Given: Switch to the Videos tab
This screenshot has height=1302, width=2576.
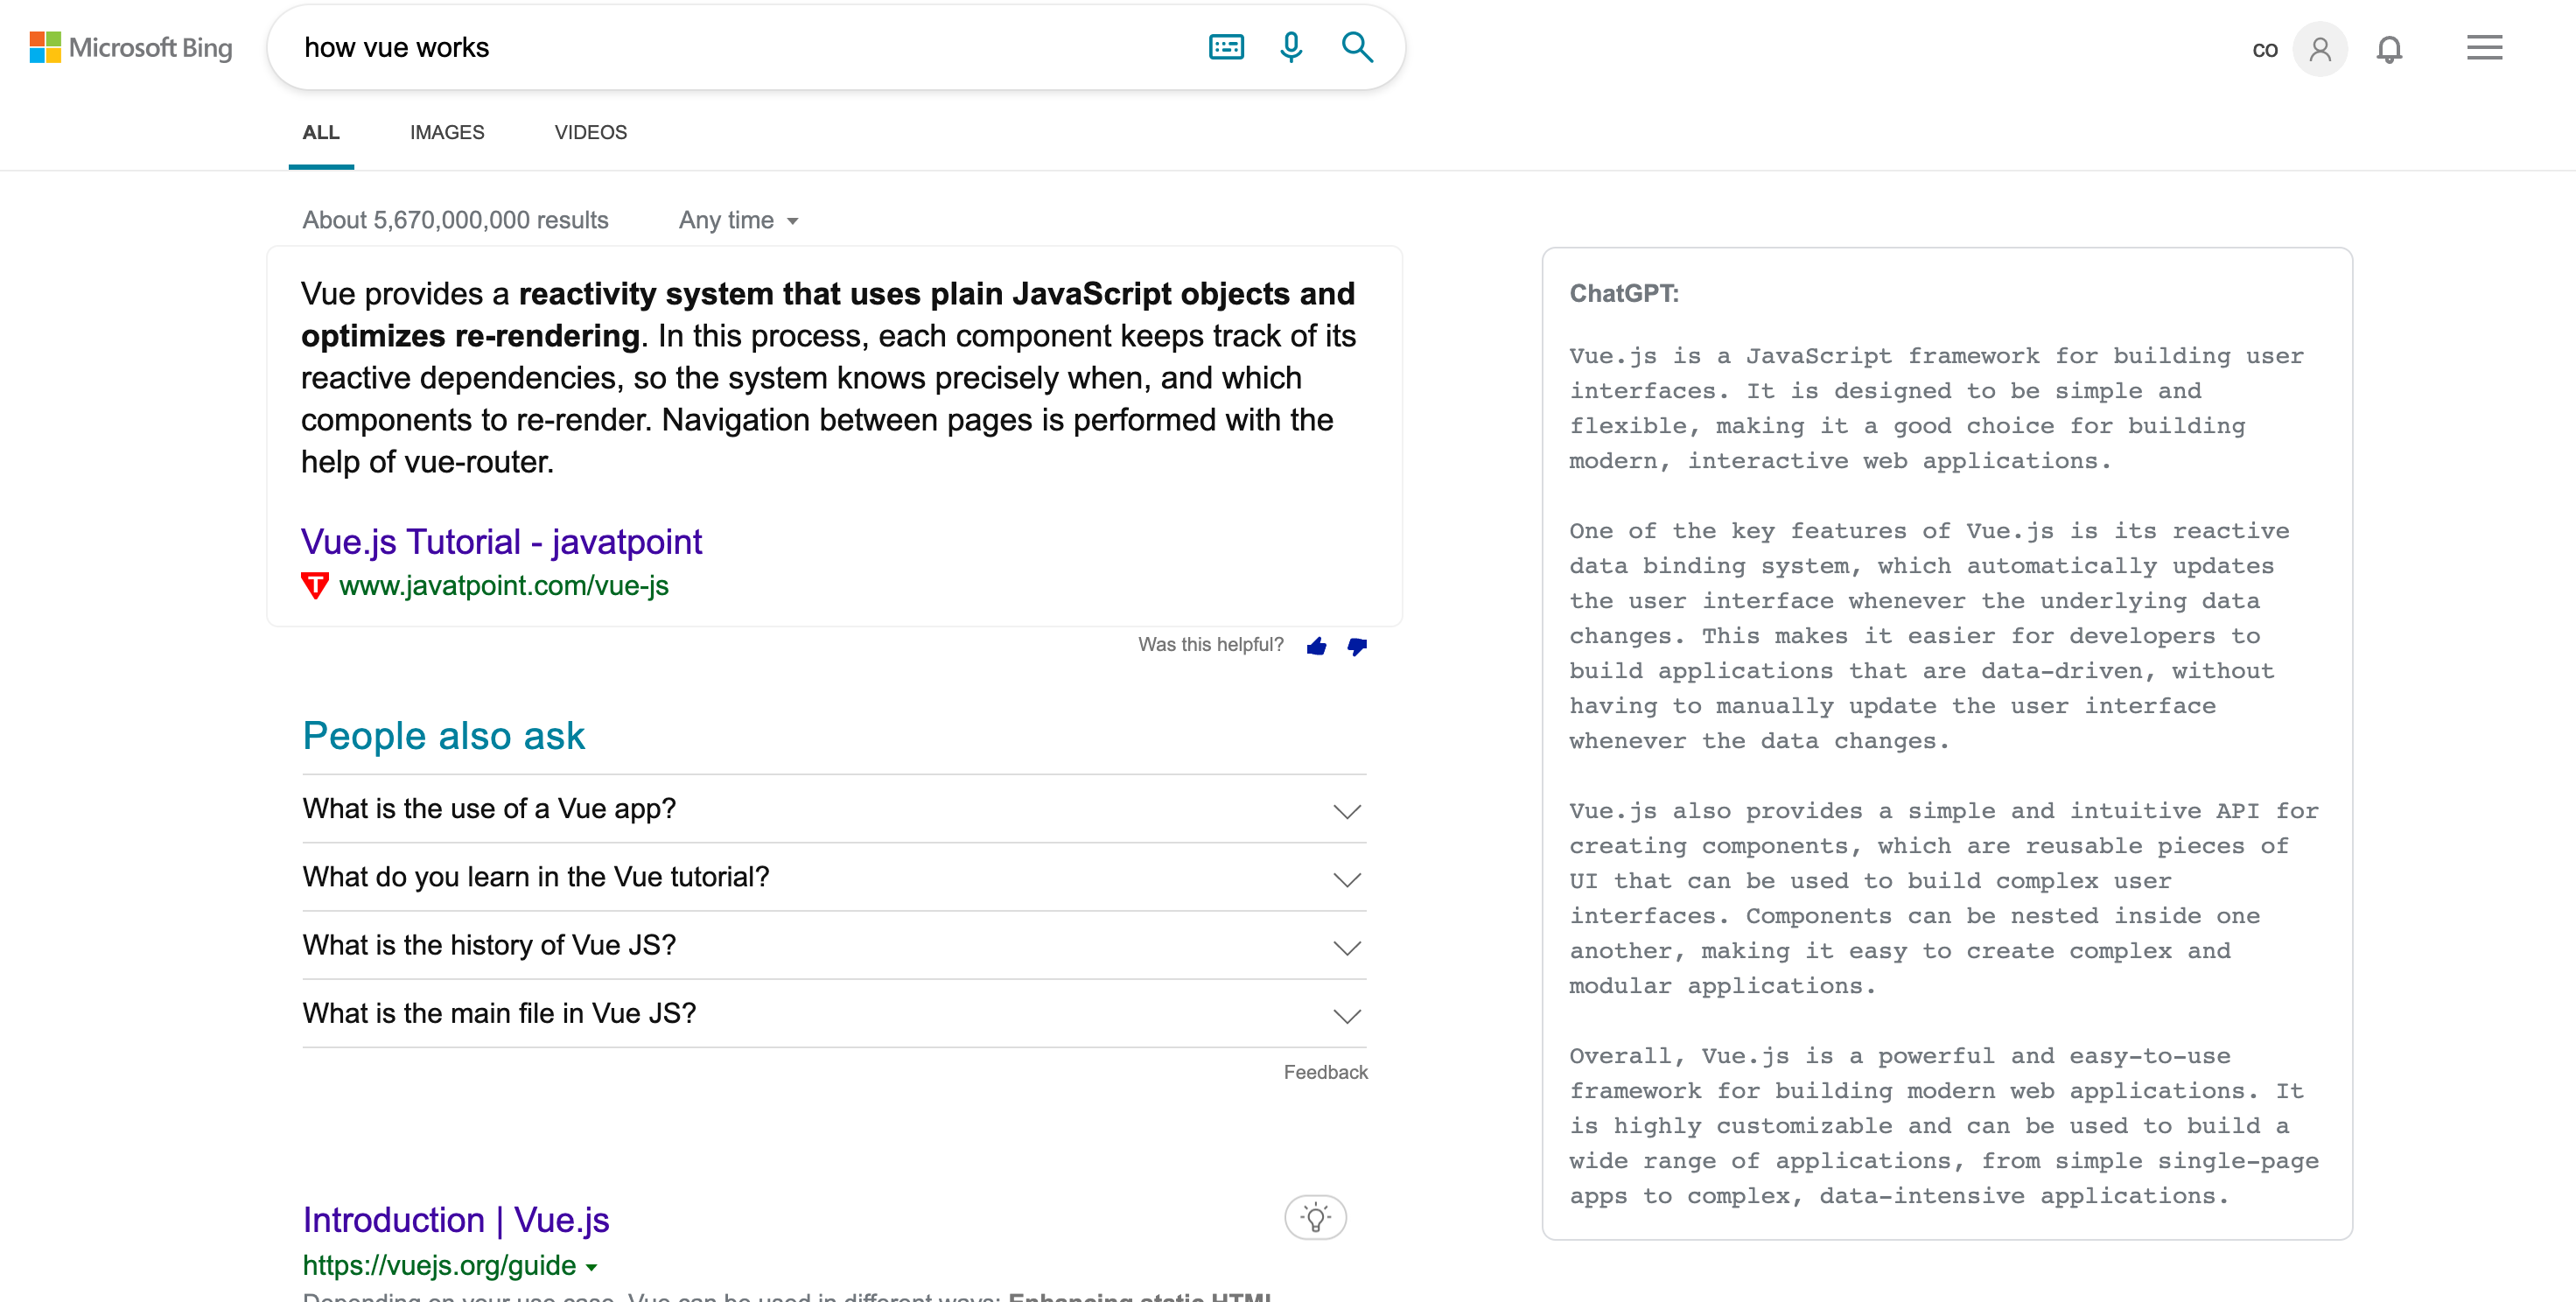Looking at the screenshot, I should [x=590, y=132].
